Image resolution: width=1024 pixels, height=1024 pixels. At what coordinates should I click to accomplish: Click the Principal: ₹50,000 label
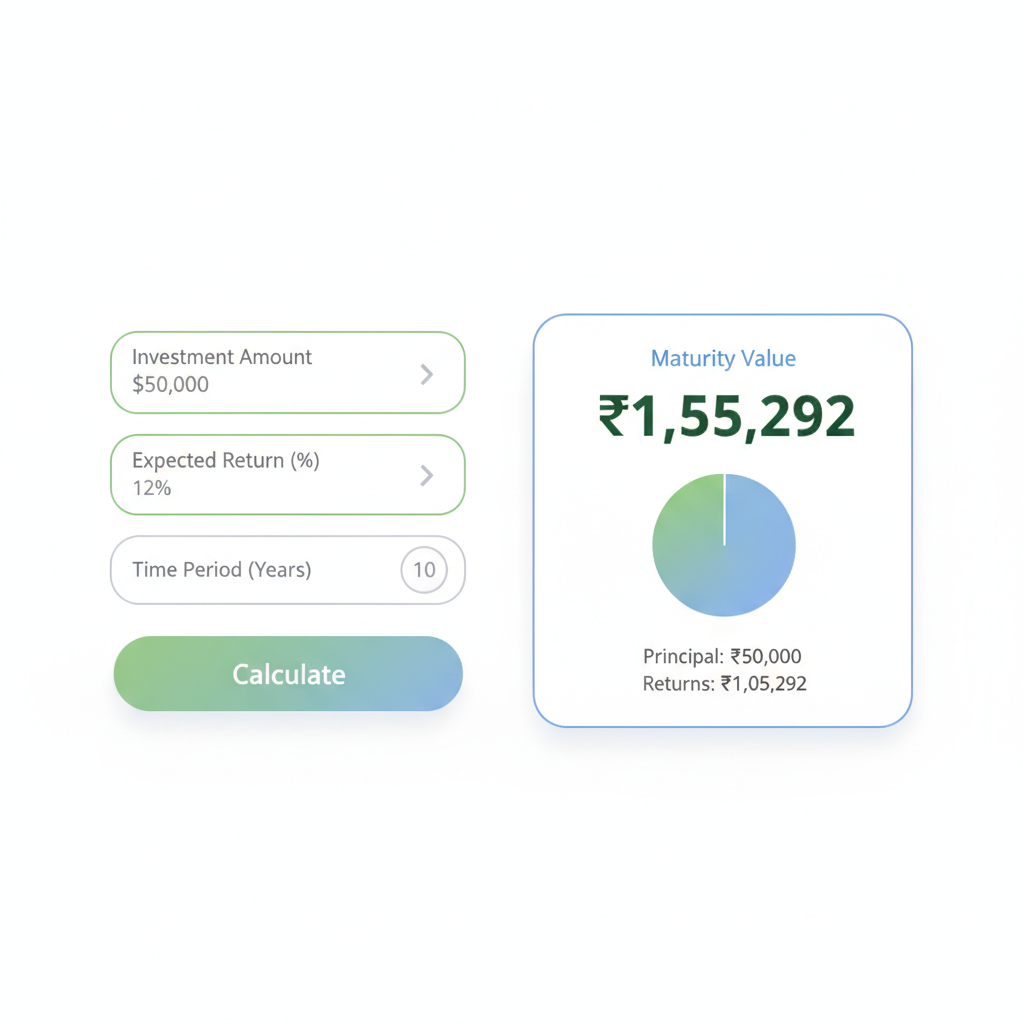pyautogui.click(x=722, y=656)
